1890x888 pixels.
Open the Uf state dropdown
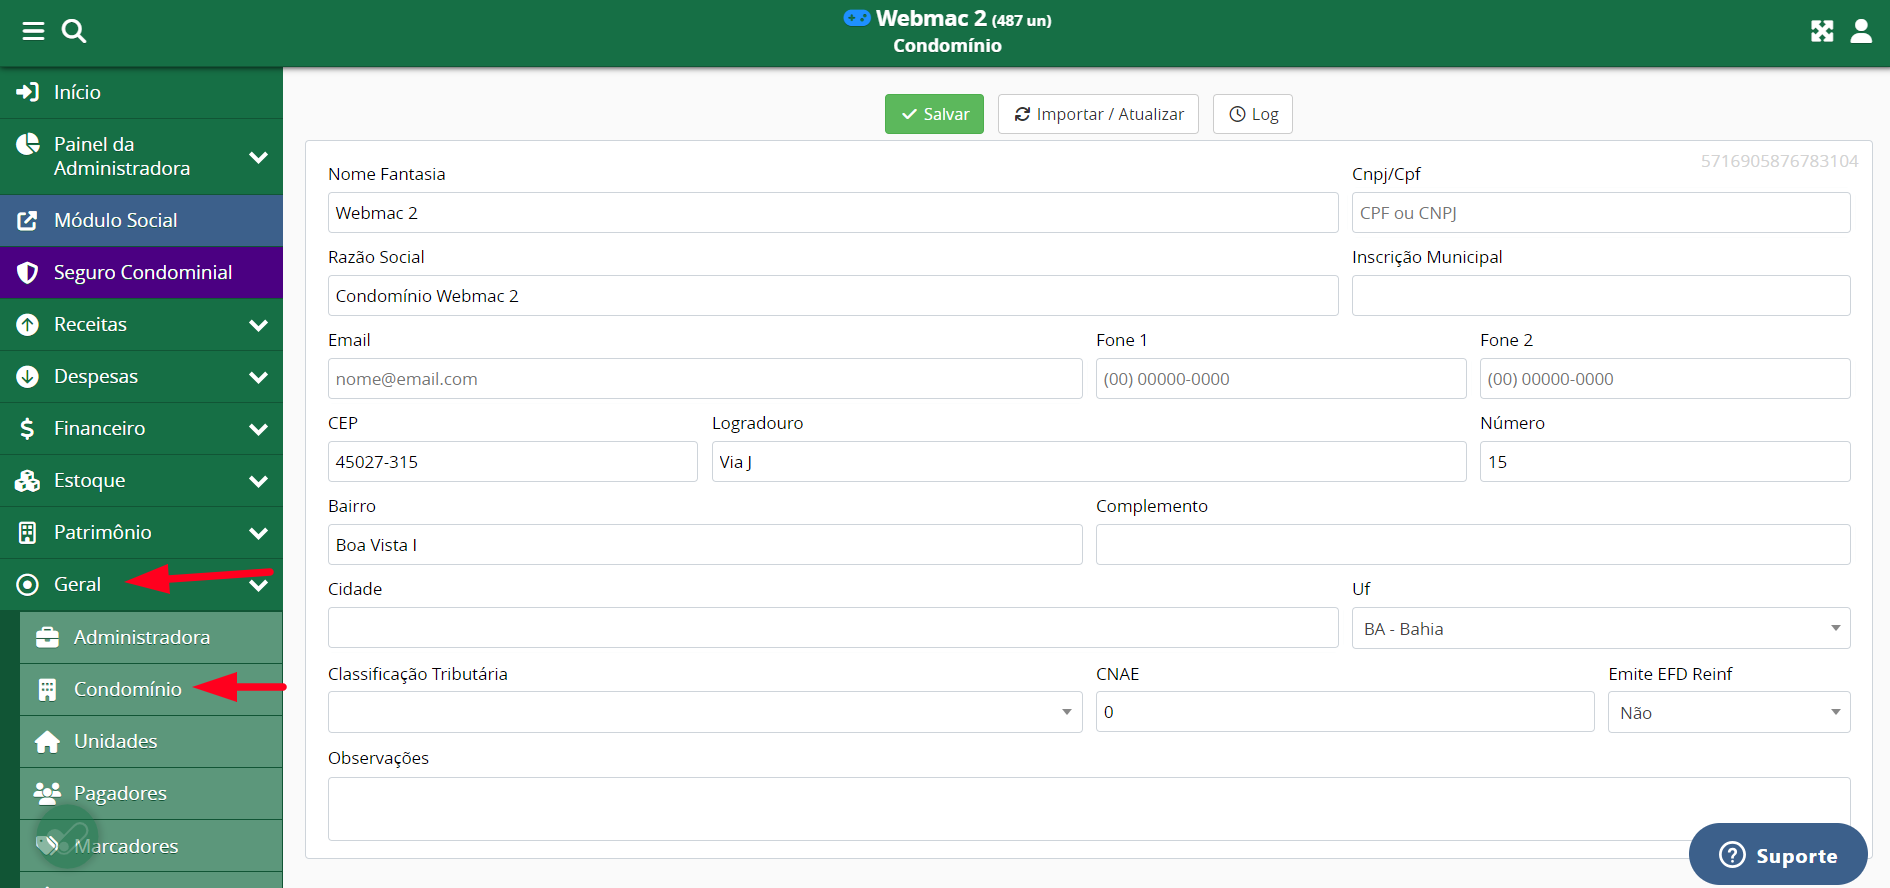(x=1600, y=629)
